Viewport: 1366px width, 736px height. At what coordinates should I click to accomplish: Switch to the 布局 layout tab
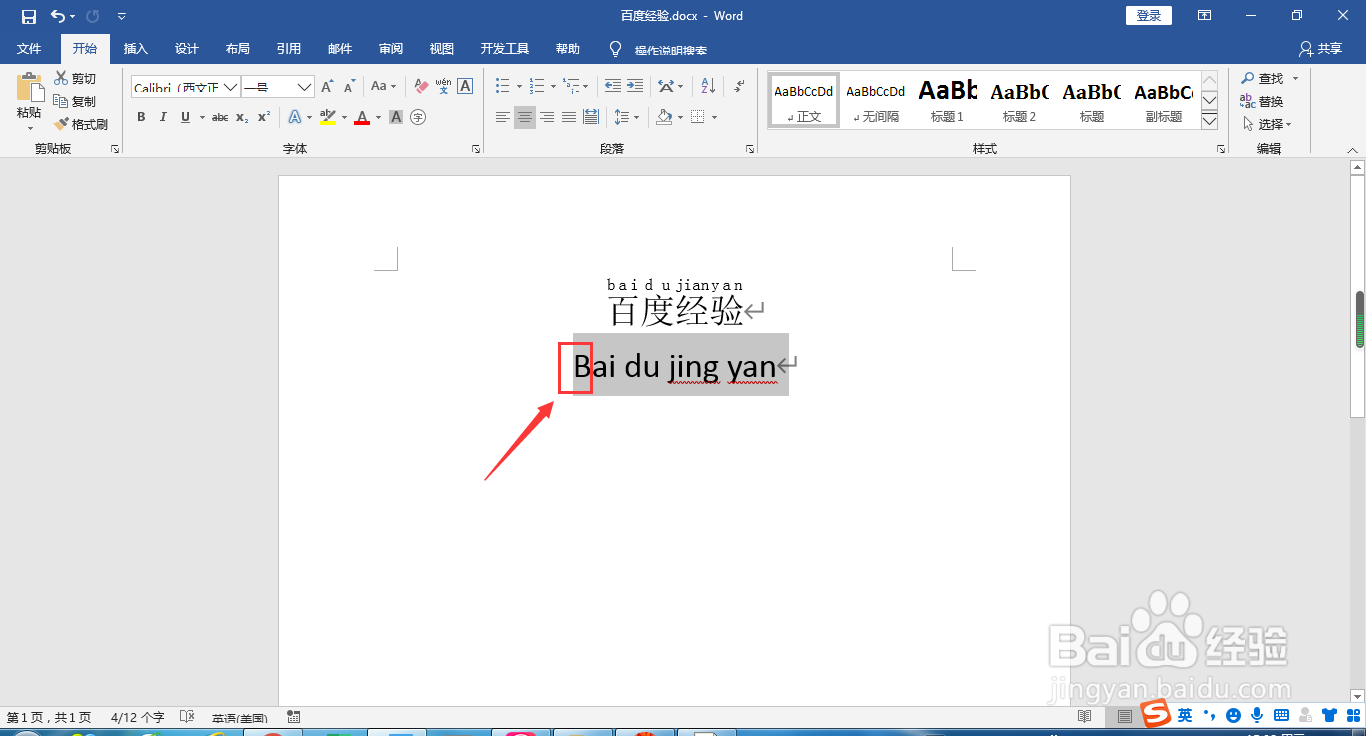(x=238, y=48)
